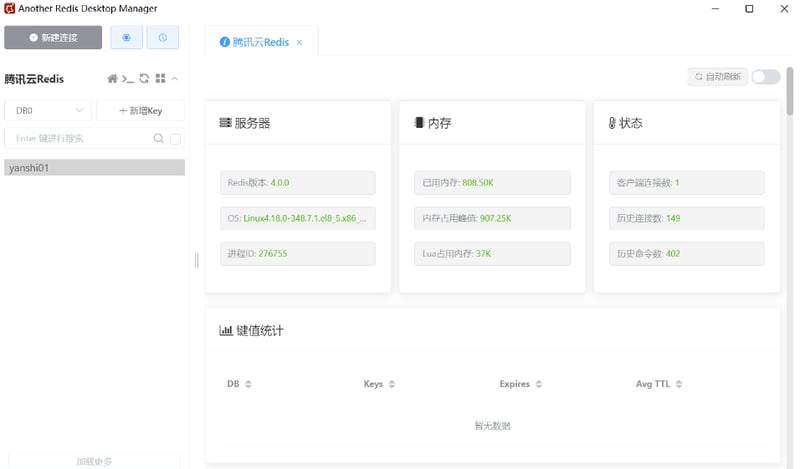
Task: Click the New Connection (新建连接) button
Action: tap(53, 37)
